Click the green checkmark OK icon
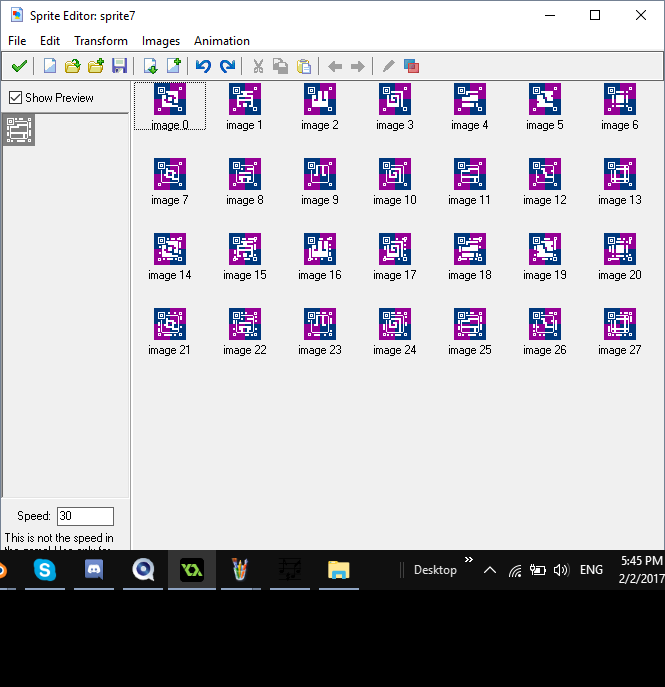Screen dimensions: 665x687 (19, 67)
